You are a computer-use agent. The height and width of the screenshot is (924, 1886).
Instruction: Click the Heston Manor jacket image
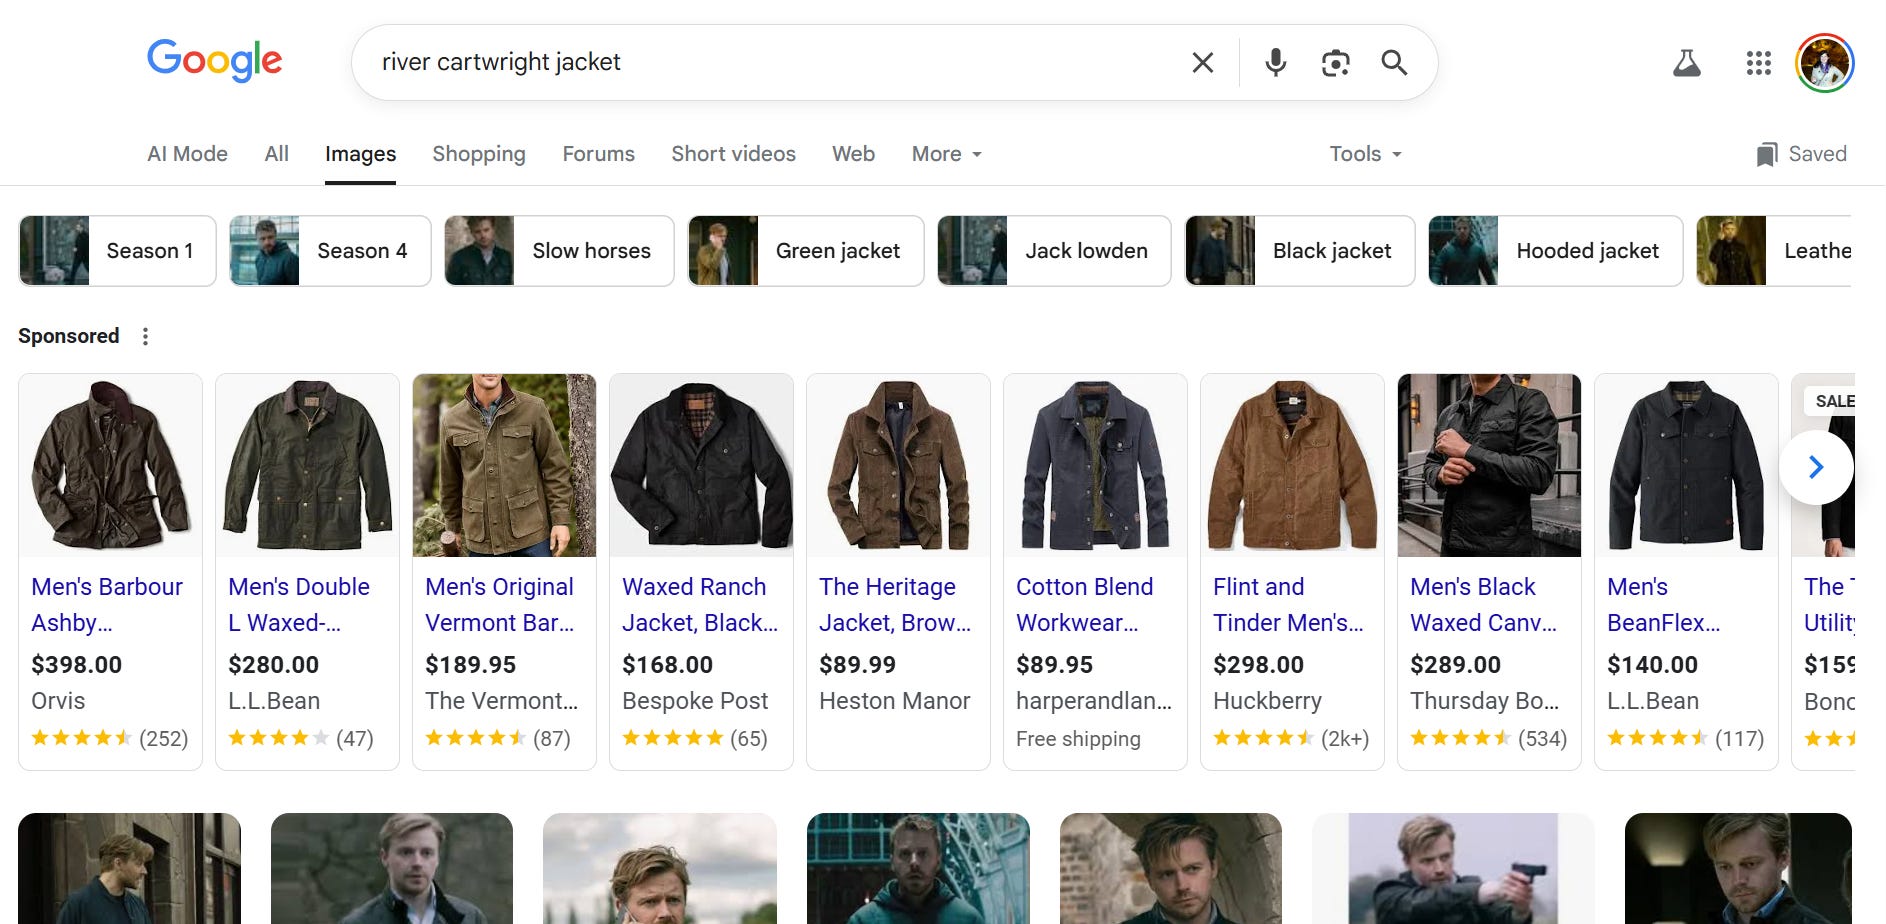click(899, 465)
